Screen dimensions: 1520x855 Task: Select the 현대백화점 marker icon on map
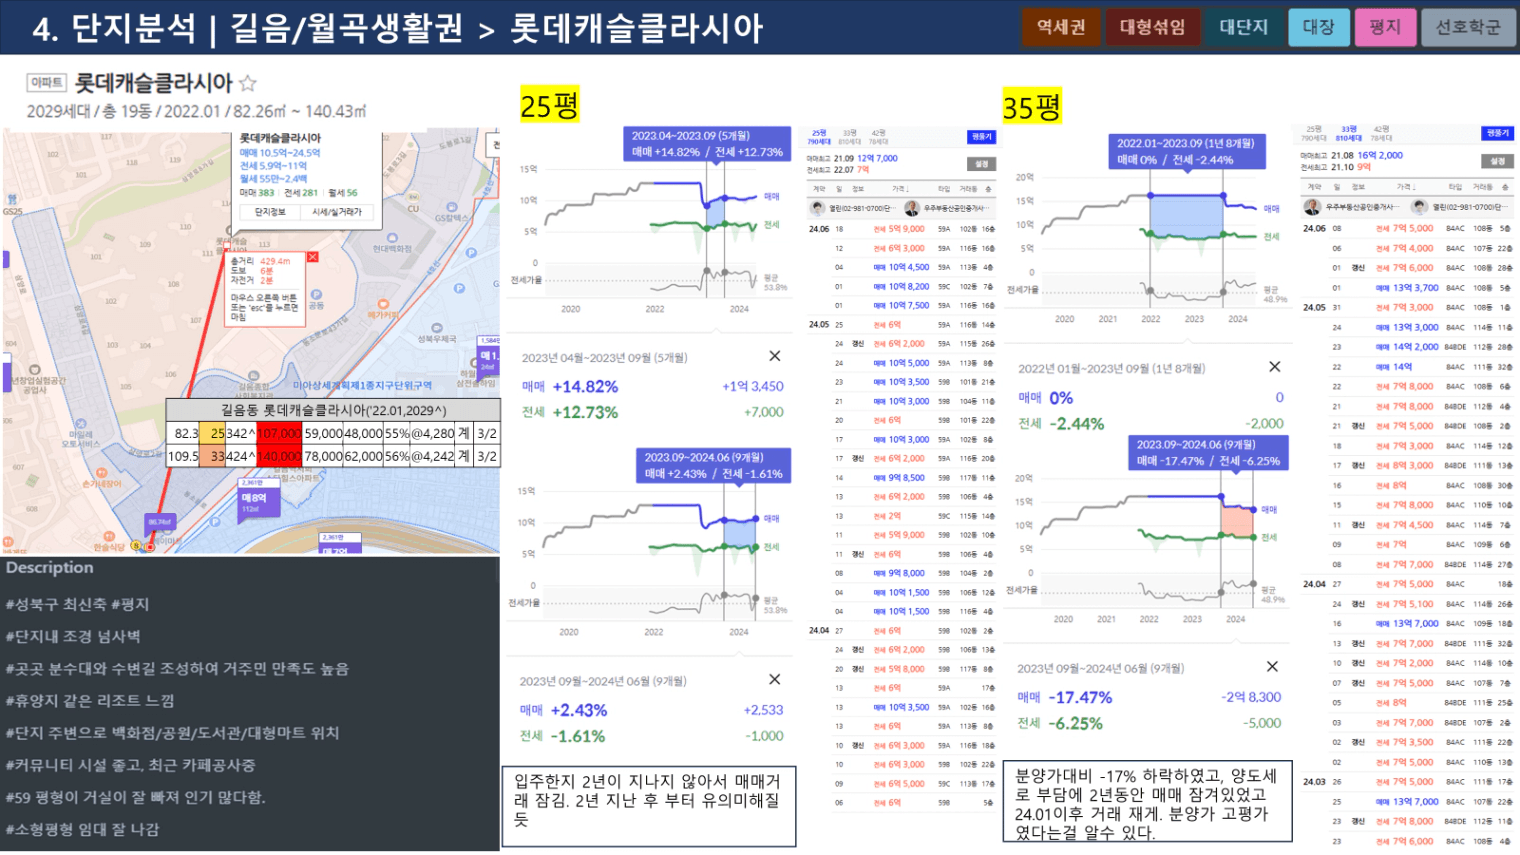pos(392,238)
